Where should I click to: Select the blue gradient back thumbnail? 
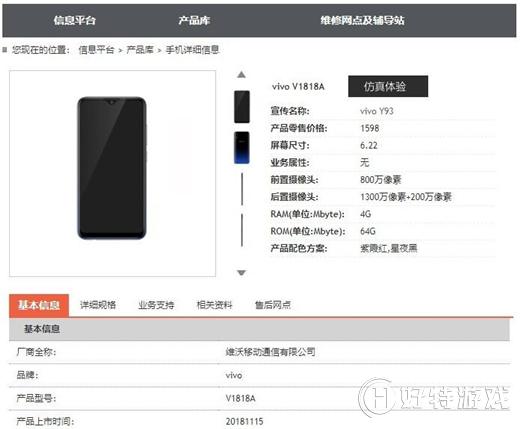coord(242,148)
